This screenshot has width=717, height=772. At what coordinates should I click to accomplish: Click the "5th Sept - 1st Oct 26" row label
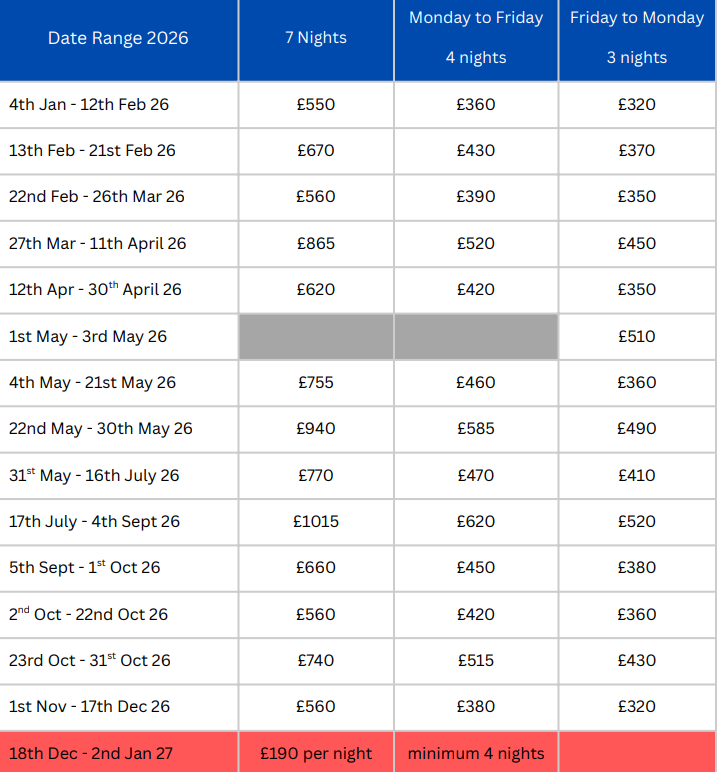tap(84, 567)
